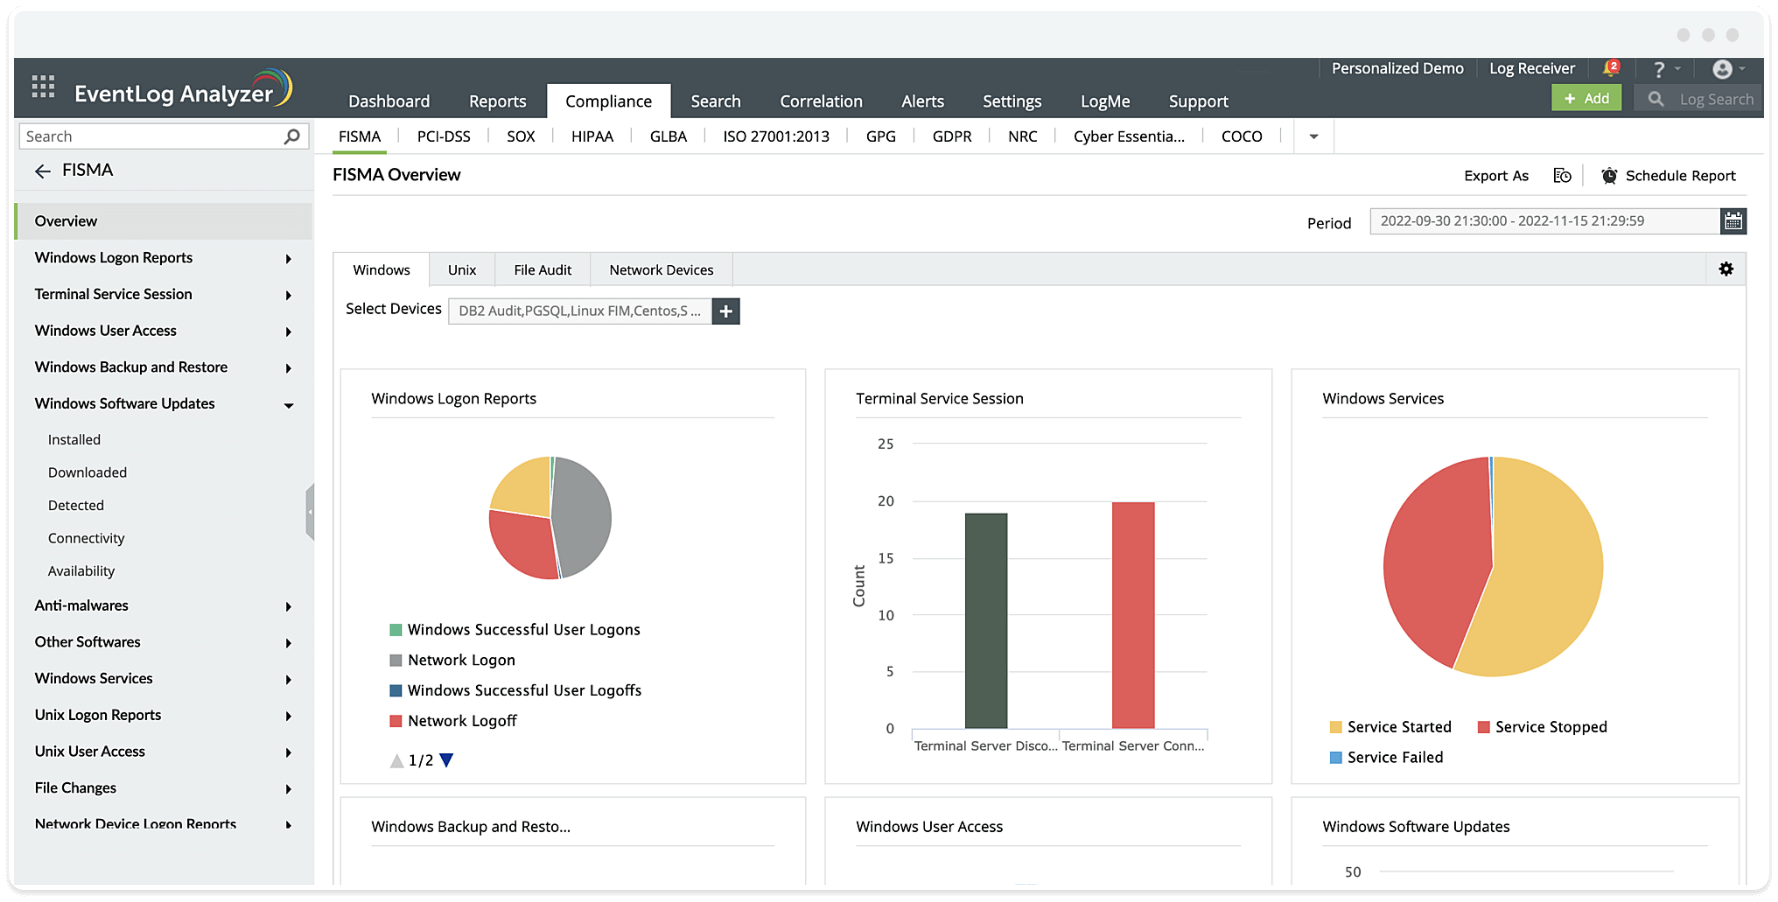Open the Reports tab
Screen dimensions: 1778x902
[x=497, y=101]
